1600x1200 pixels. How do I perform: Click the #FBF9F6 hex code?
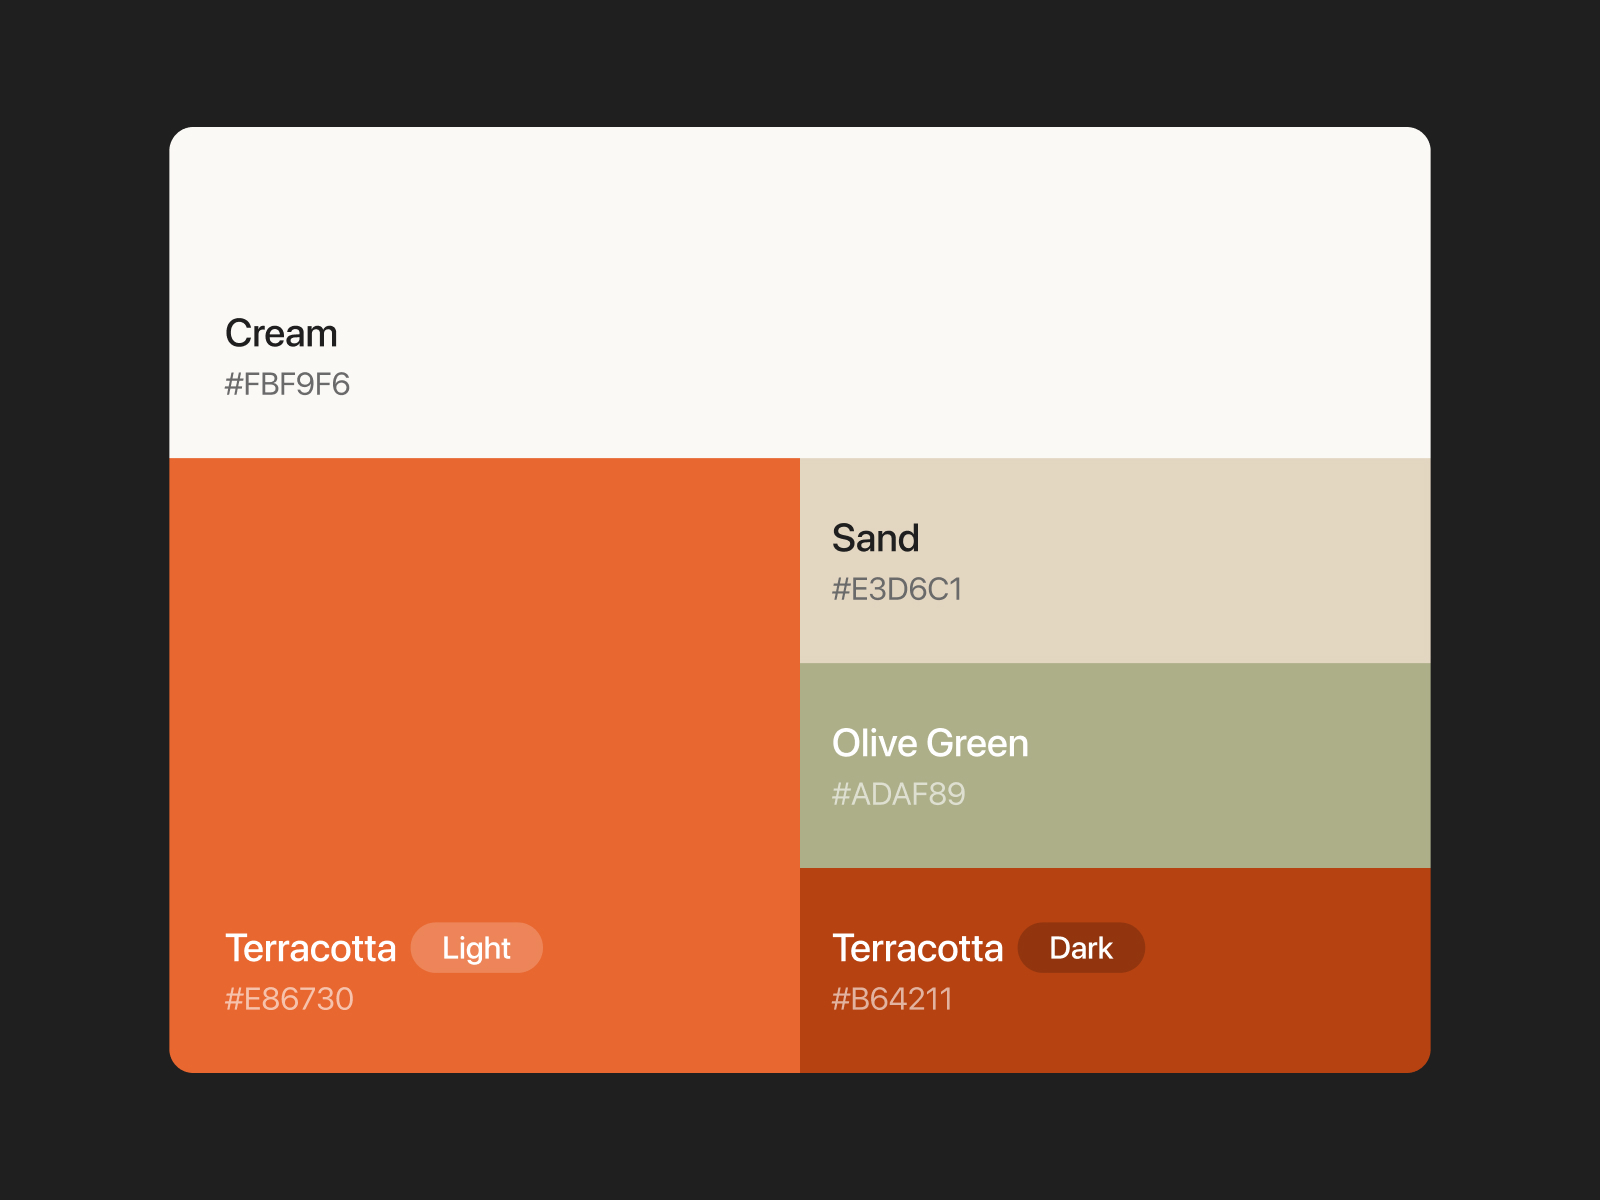pyautogui.click(x=287, y=384)
